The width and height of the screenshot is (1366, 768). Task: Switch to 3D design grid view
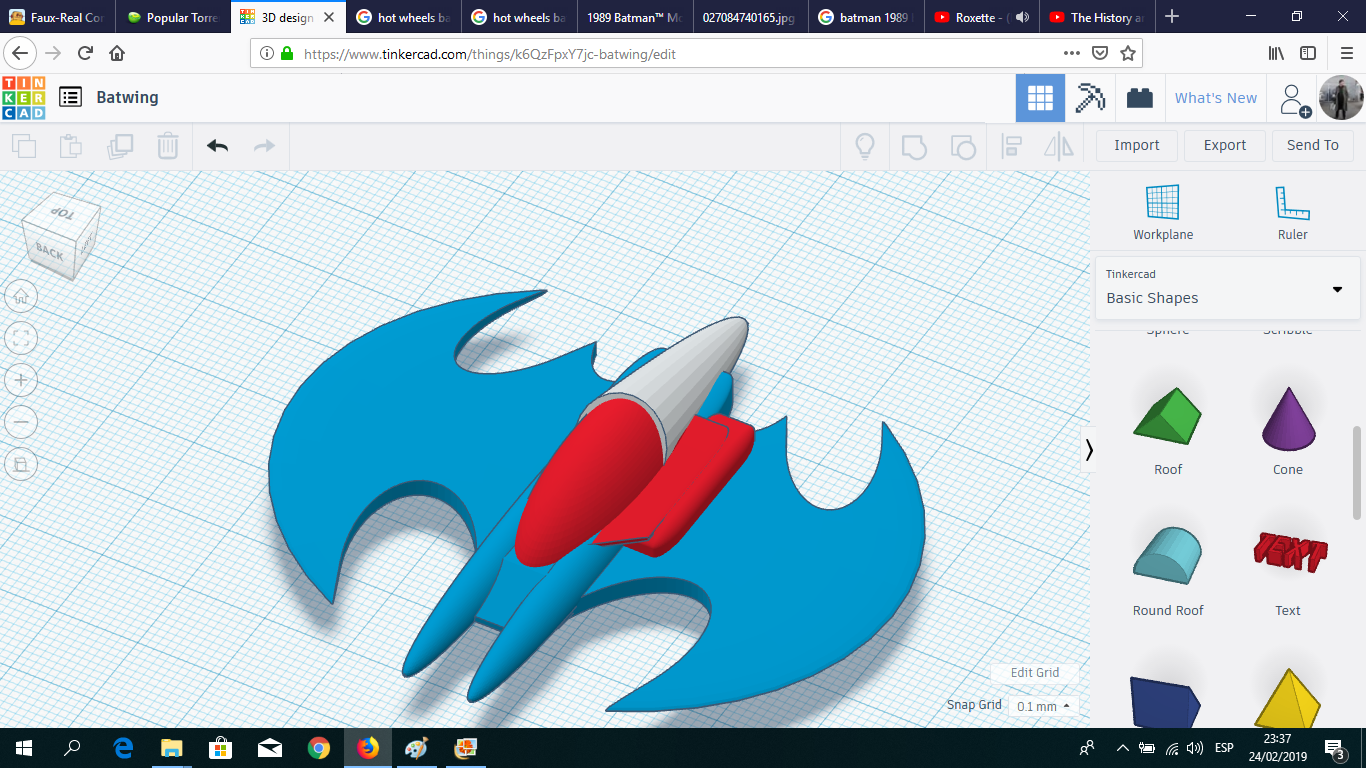(x=1040, y=98)
